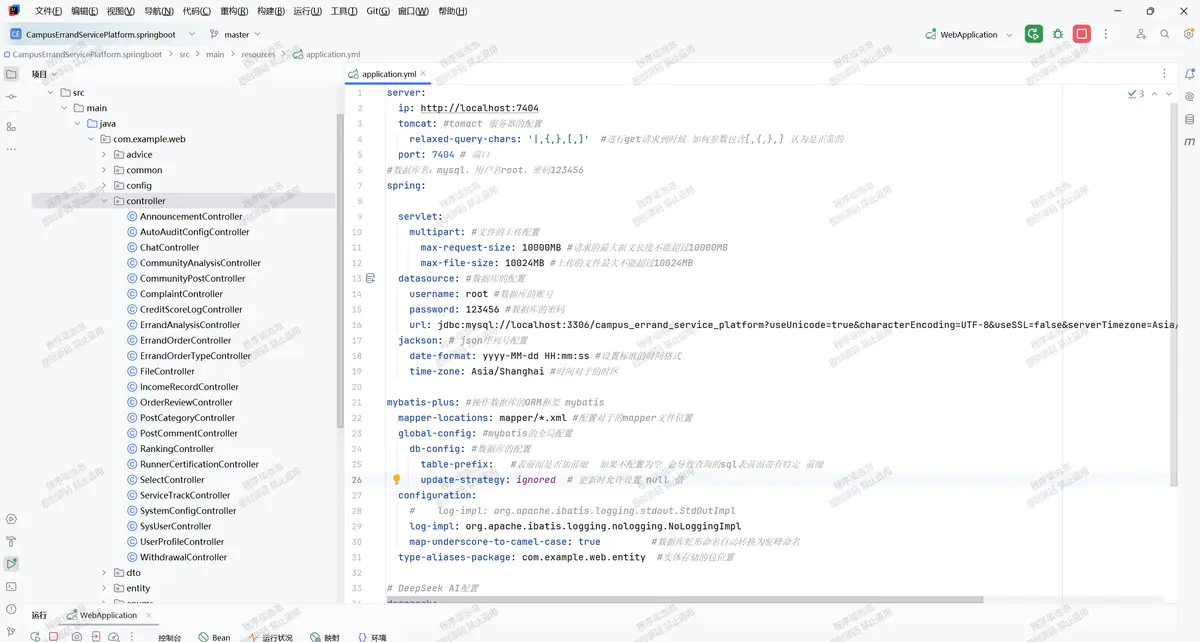
Task: Close the WebApplication run tab
Action: (x=147, y=615)
